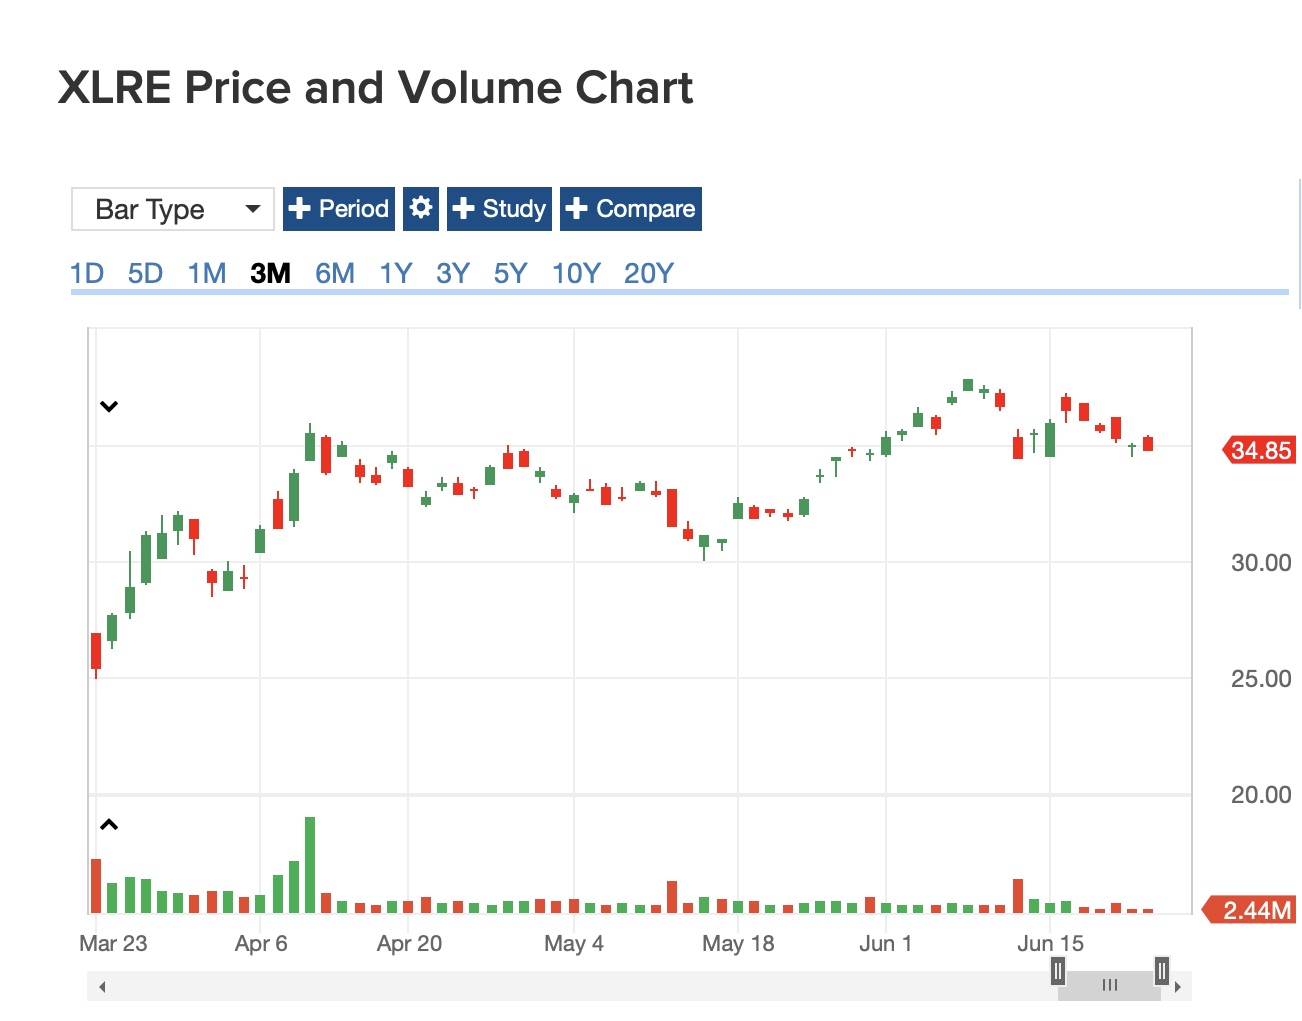Click the right range slider handle
Viewport: 1302px width, 1021px height.
click(x=1161, y=971)
